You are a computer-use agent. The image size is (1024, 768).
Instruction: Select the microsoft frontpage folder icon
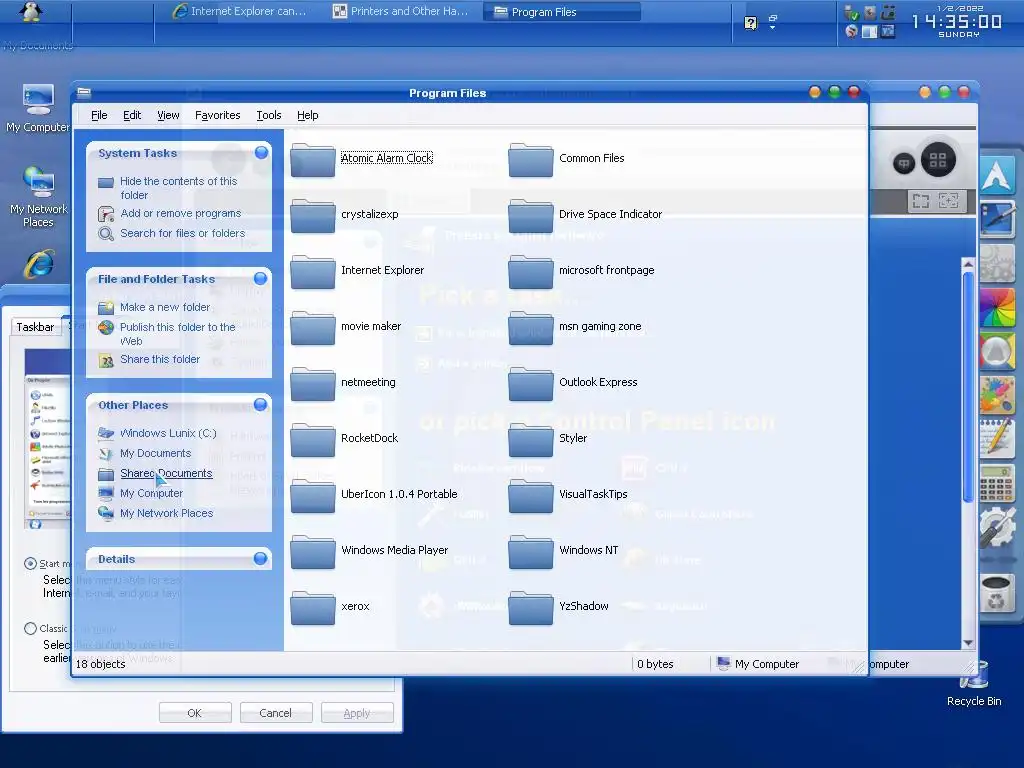click(531, 272)
